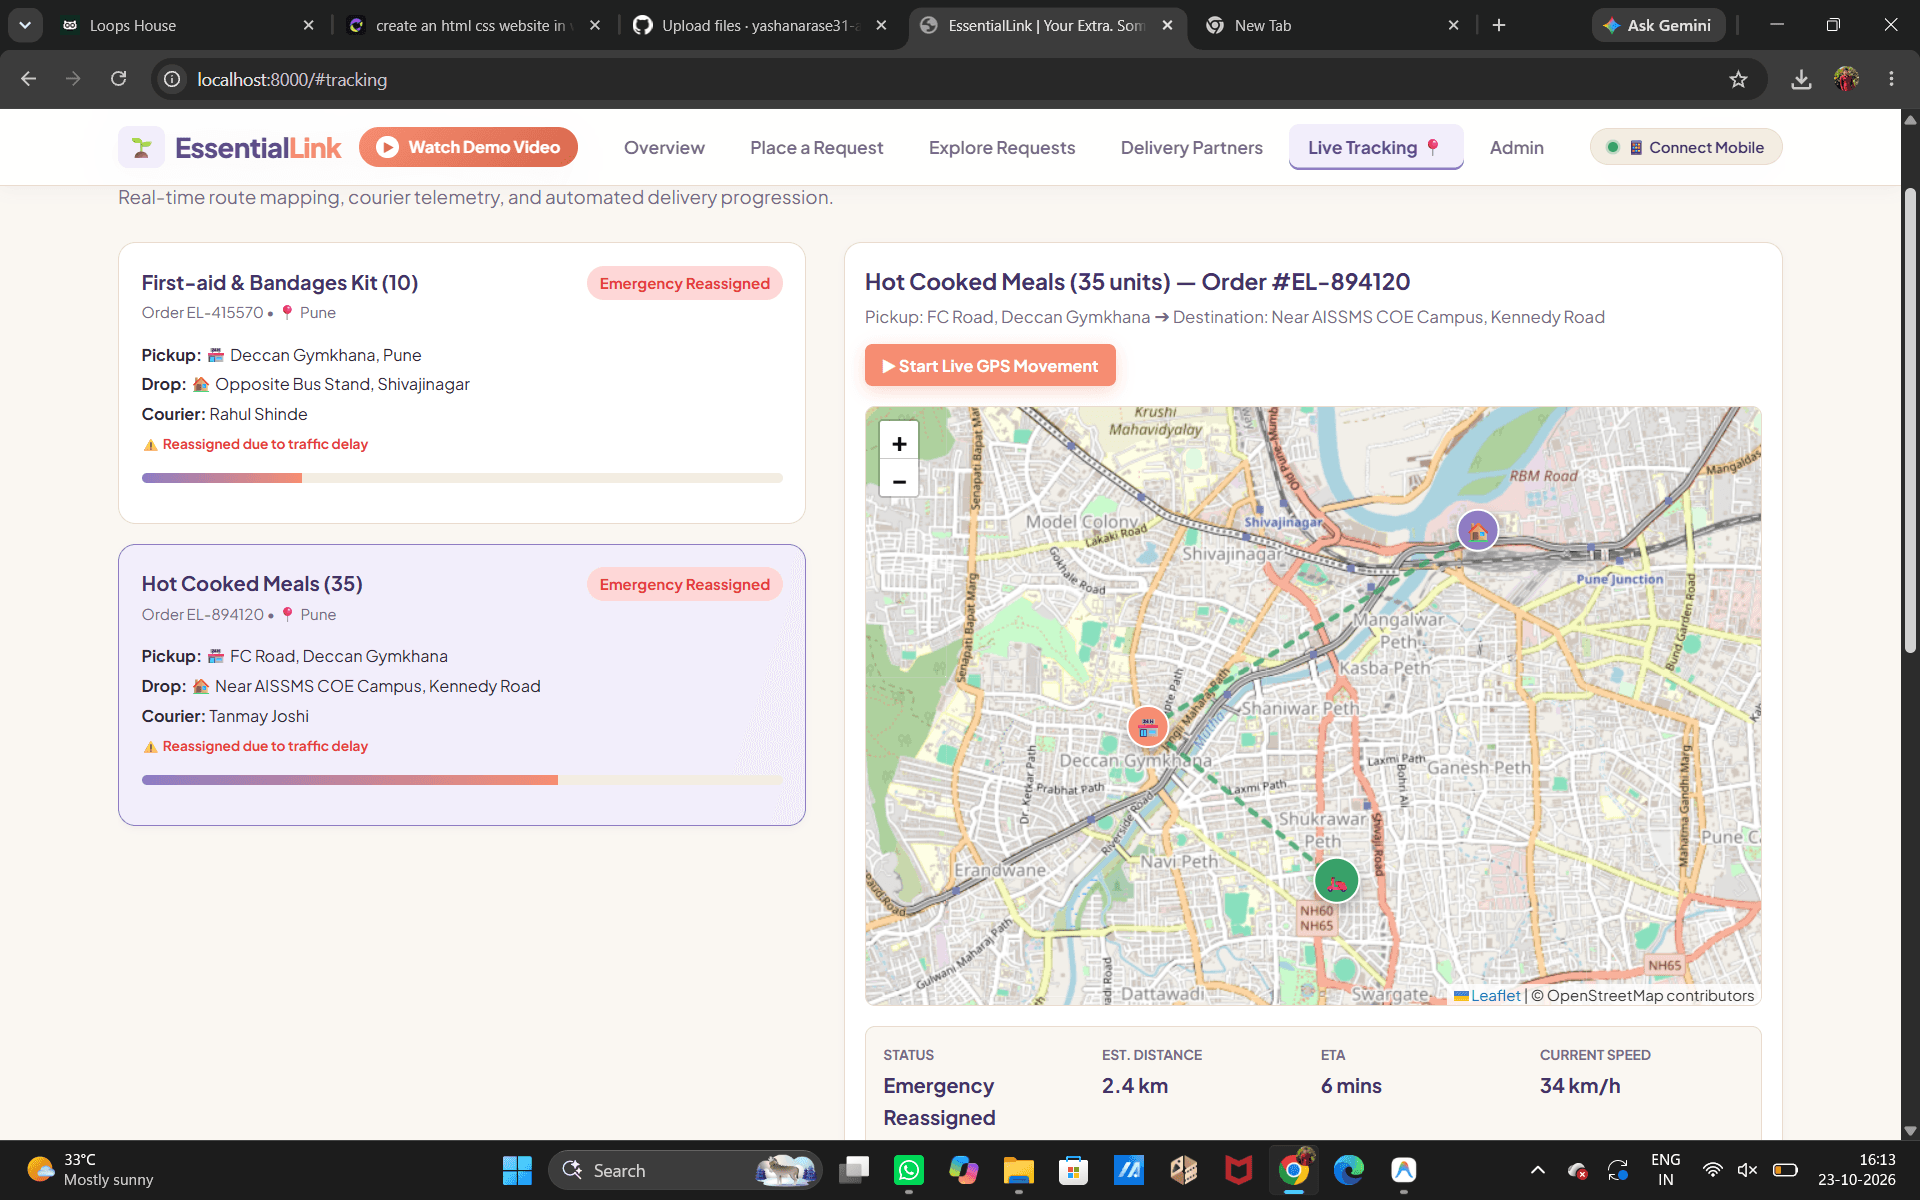Click First-aid kit delivery progress bar
This screenshot has height=1200, width=1920.
(461, 478)
